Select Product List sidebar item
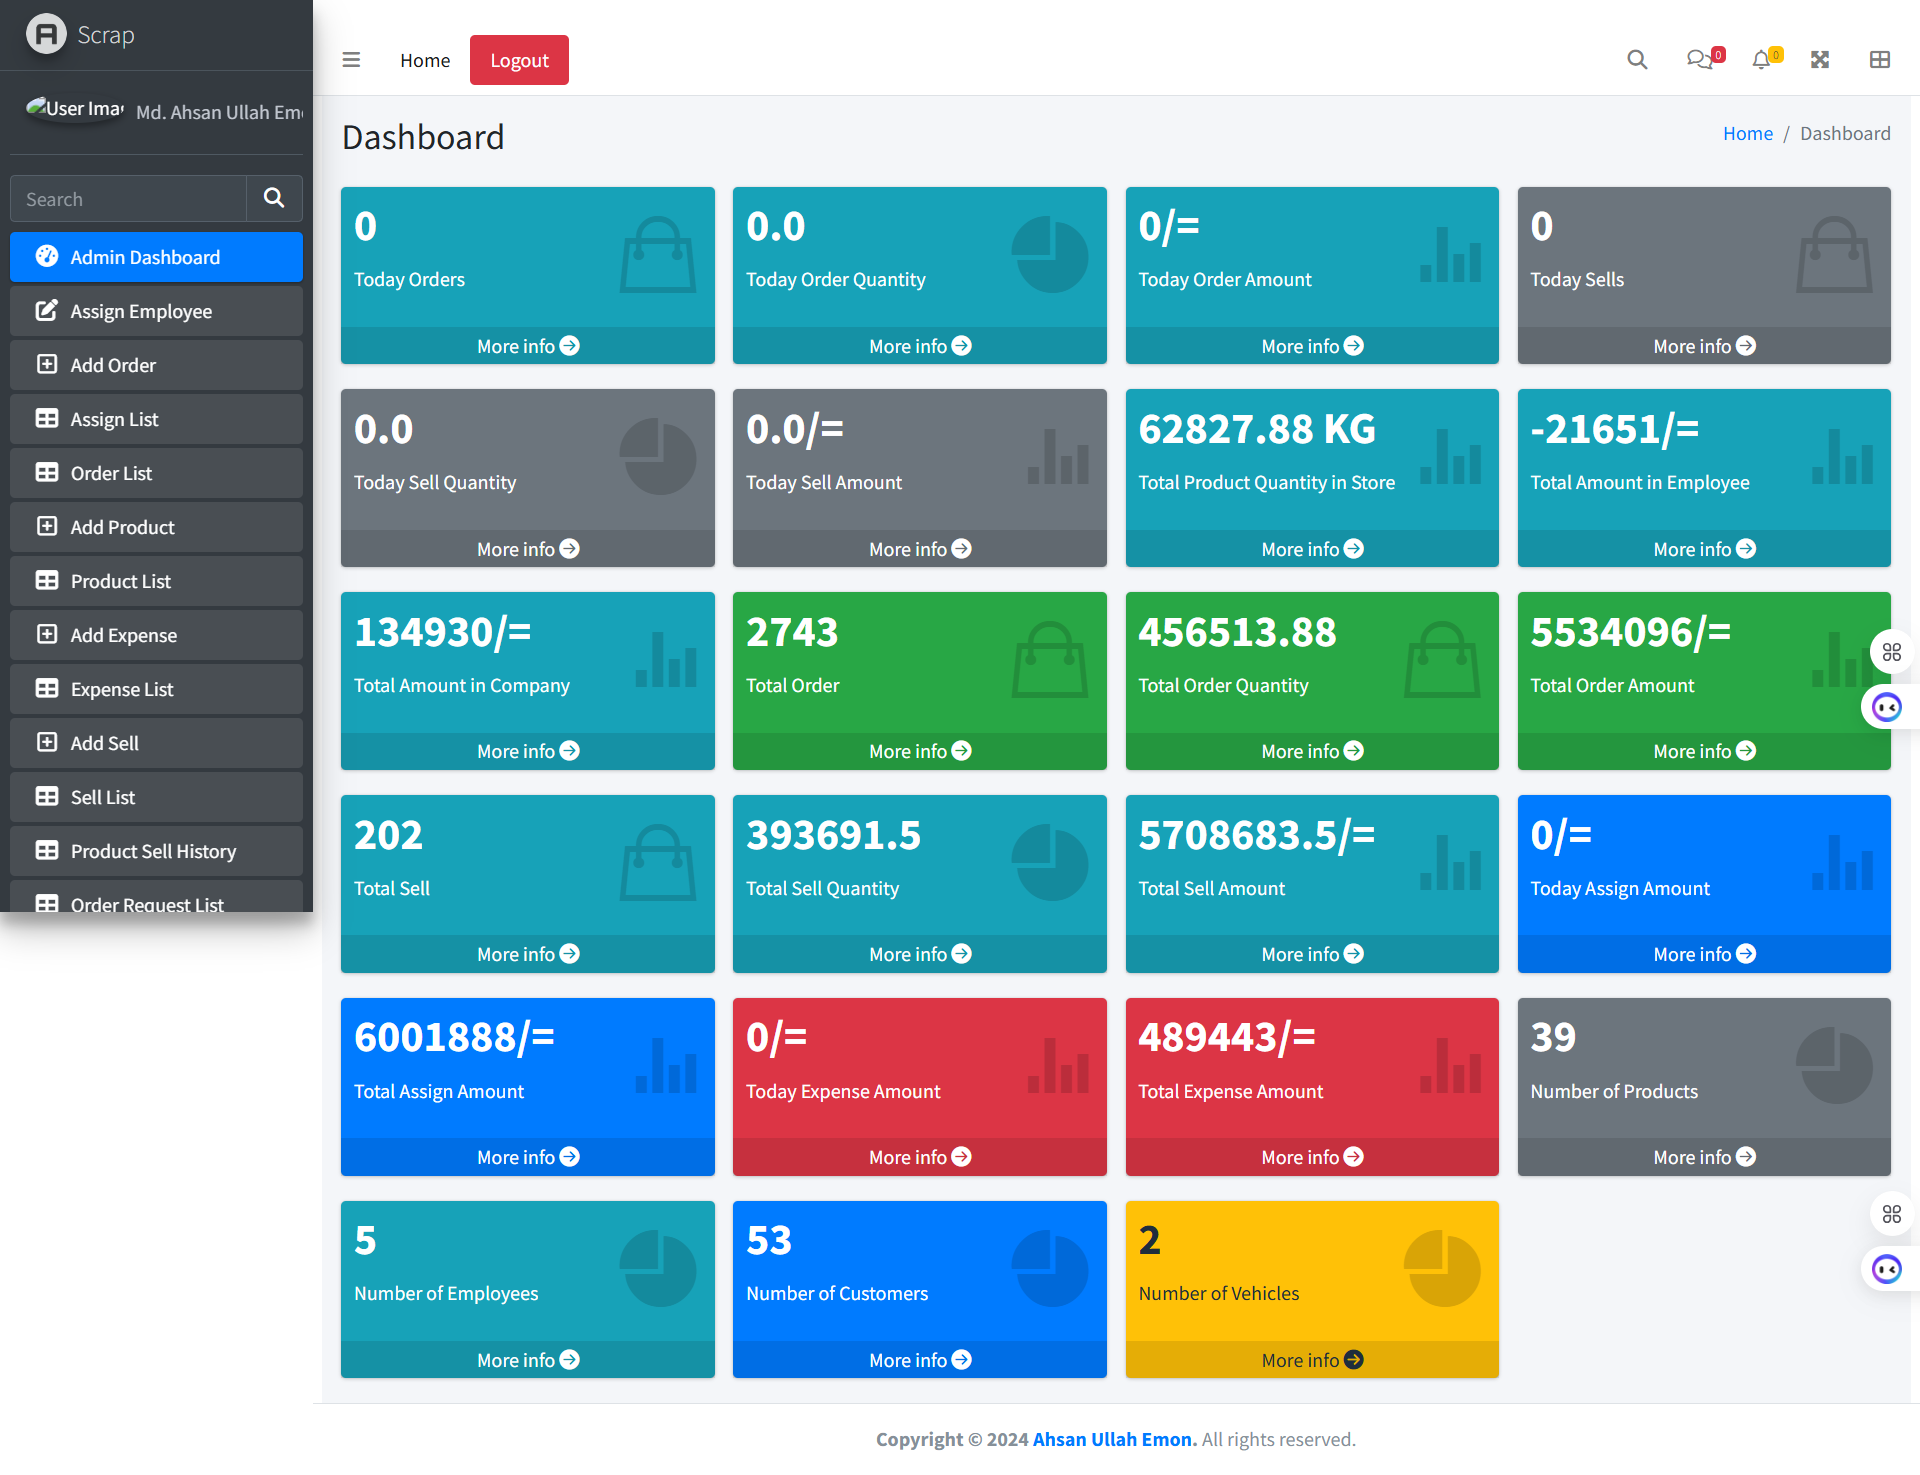Viewport: 1920px width, 1475px height. coord(120,581)
